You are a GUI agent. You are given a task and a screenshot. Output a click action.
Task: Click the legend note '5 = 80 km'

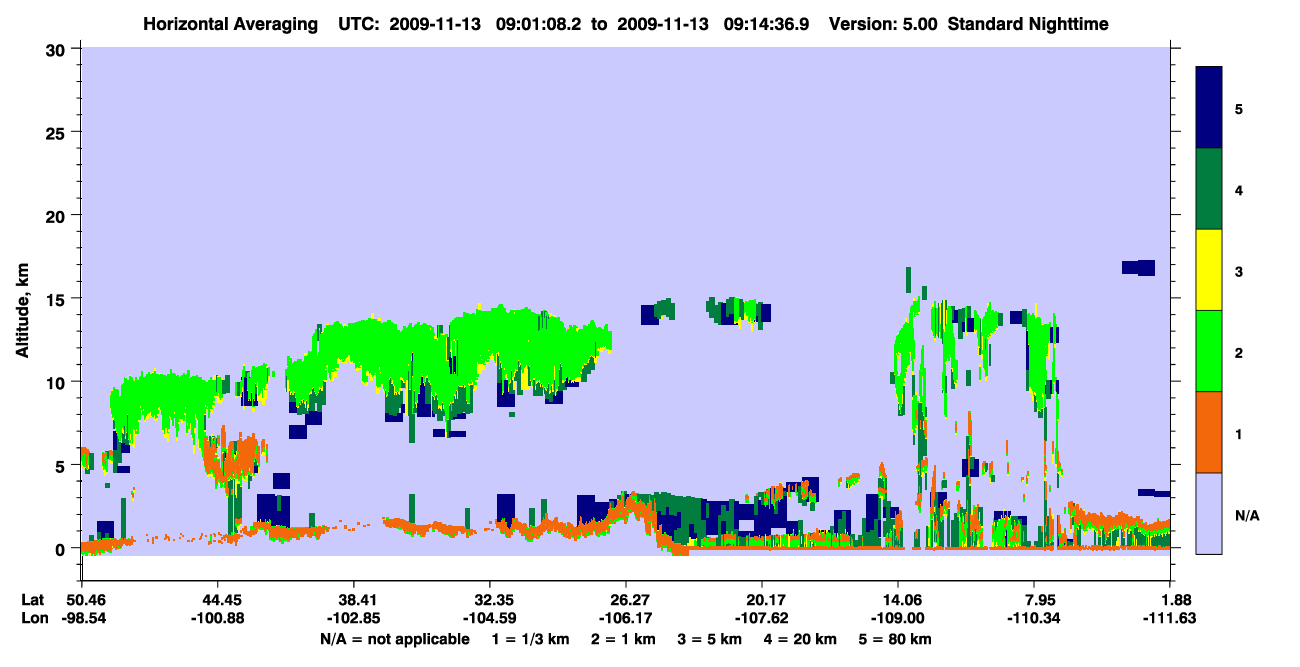[895, 639]
